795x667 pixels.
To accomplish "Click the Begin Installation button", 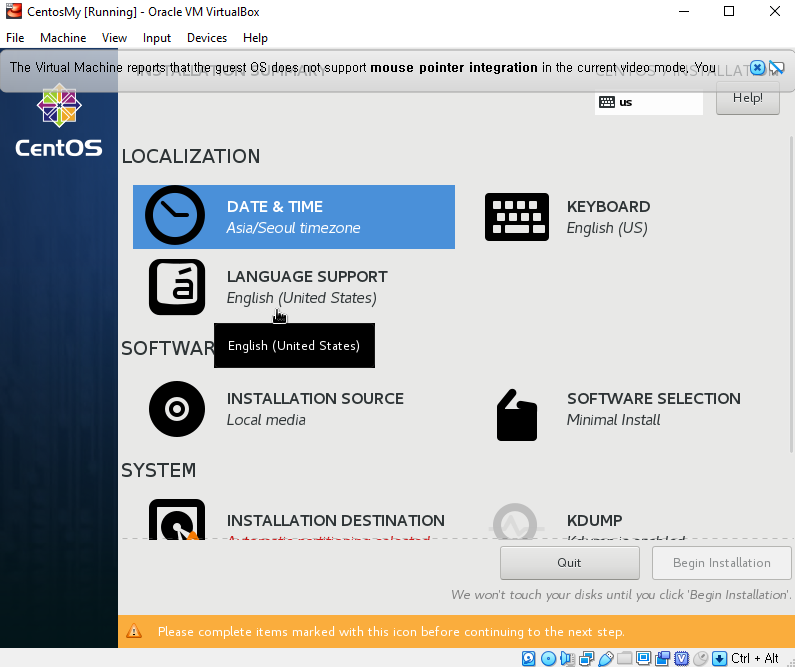I will pyautogui.click(x=721, y=563).
